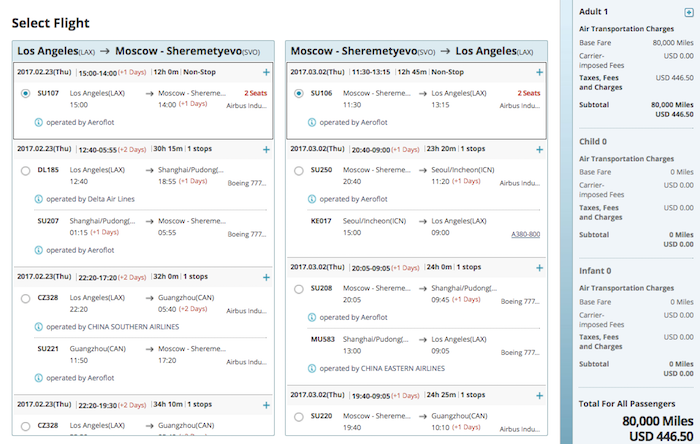Click MU583 flight number text
700x444 pixels.
(x=323, y=339)
